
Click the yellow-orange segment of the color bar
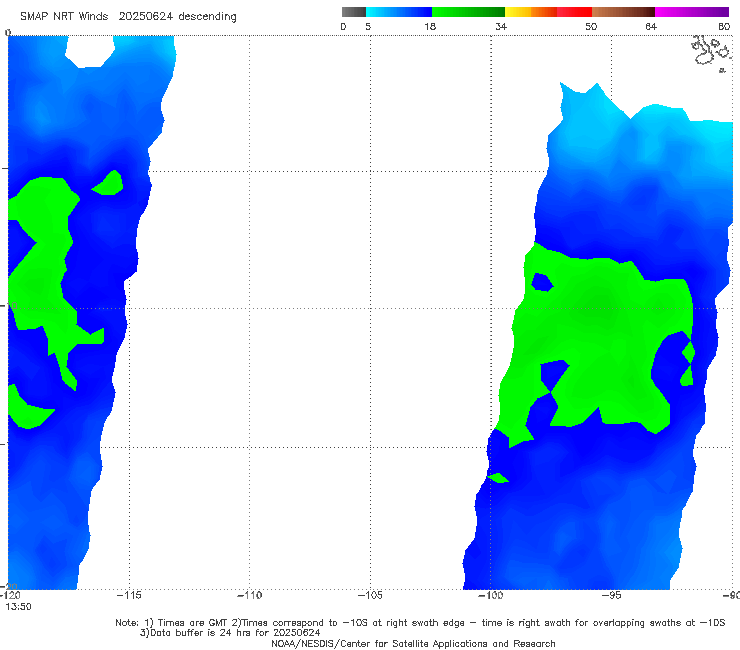531,12
